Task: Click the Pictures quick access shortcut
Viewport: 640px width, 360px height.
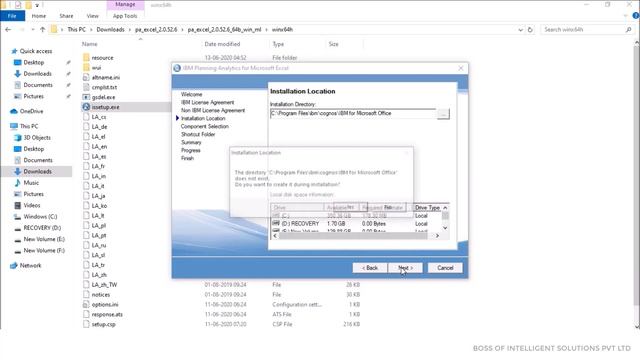Action: click(33, 96)
